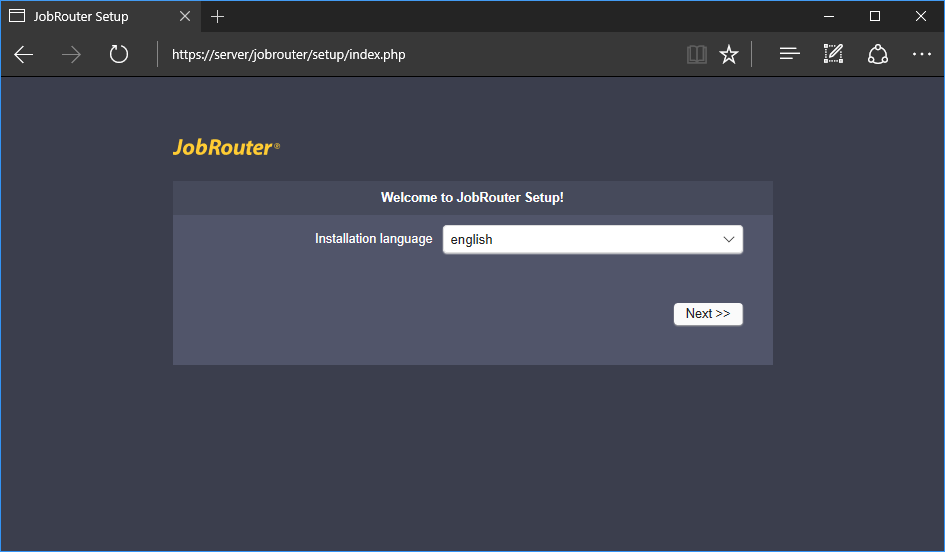The image size is (945, 552).
Task: Go back with the browser back arrow
Action: coord(24,55)
